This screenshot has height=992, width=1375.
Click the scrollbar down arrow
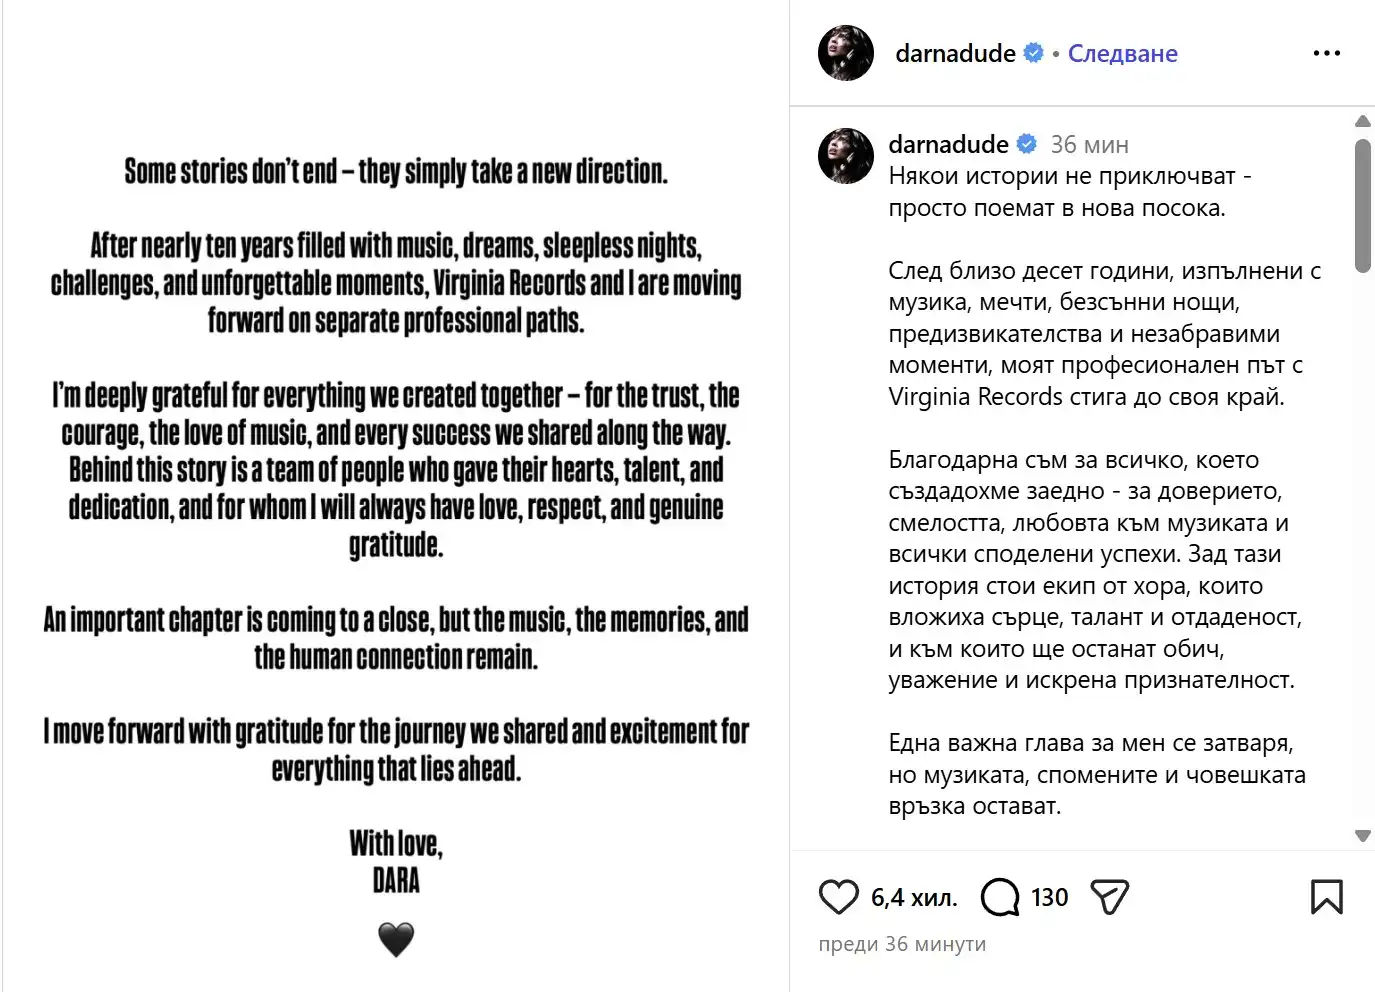point(1362,836)
